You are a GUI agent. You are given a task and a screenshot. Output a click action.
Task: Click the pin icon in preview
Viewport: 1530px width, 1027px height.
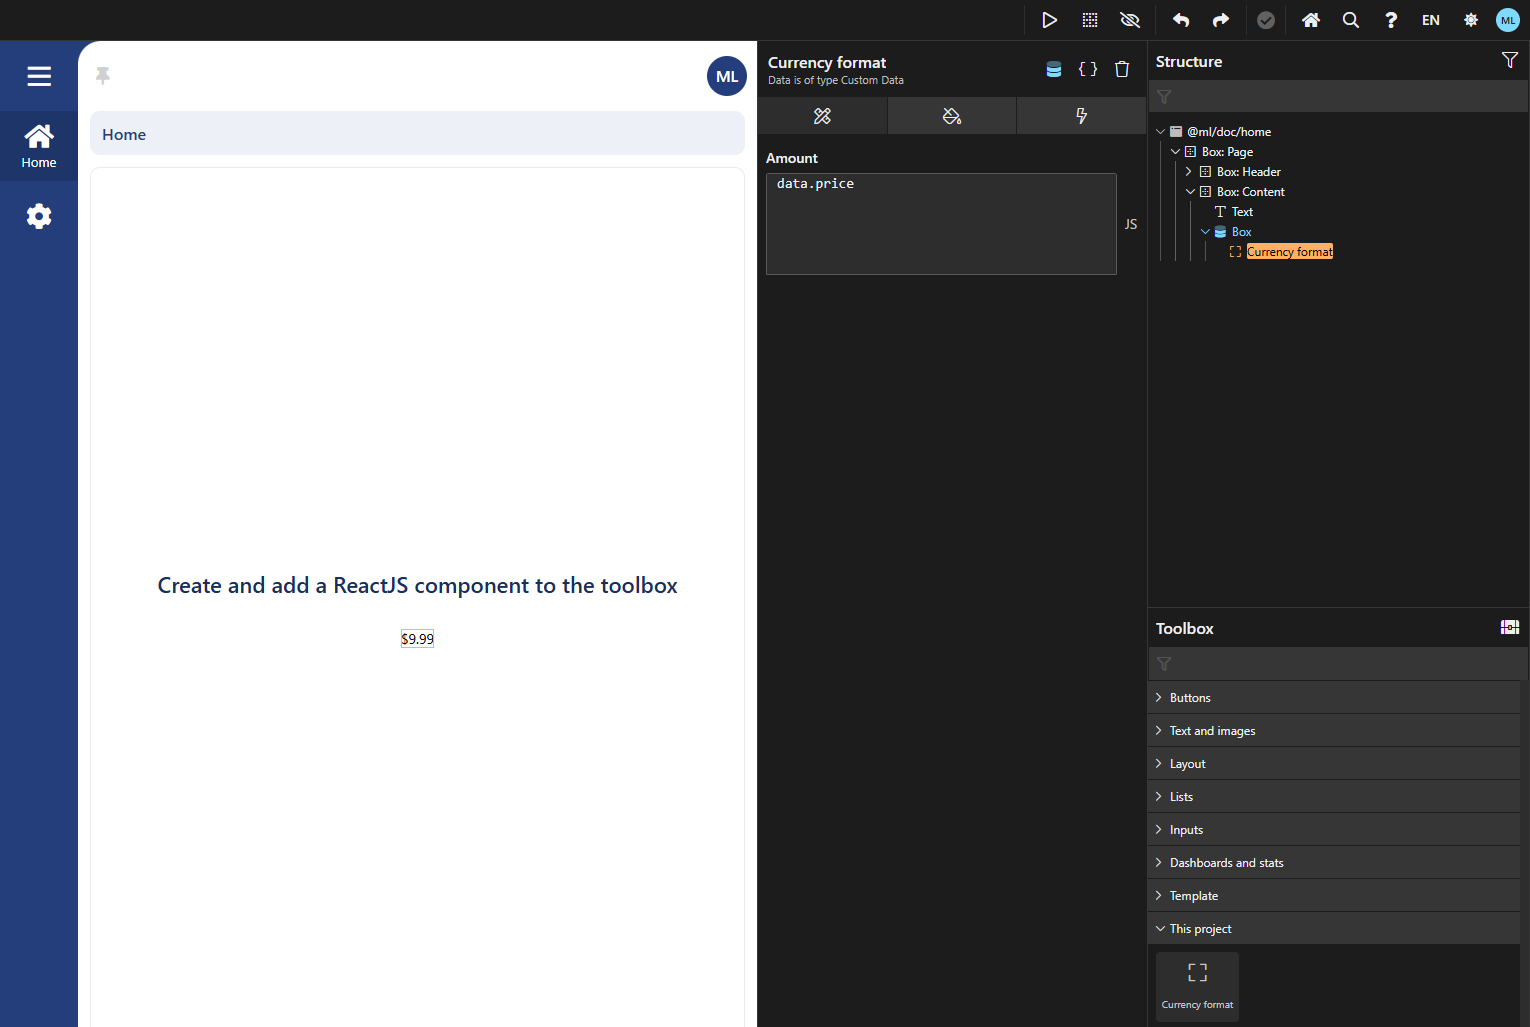[102, 75]
